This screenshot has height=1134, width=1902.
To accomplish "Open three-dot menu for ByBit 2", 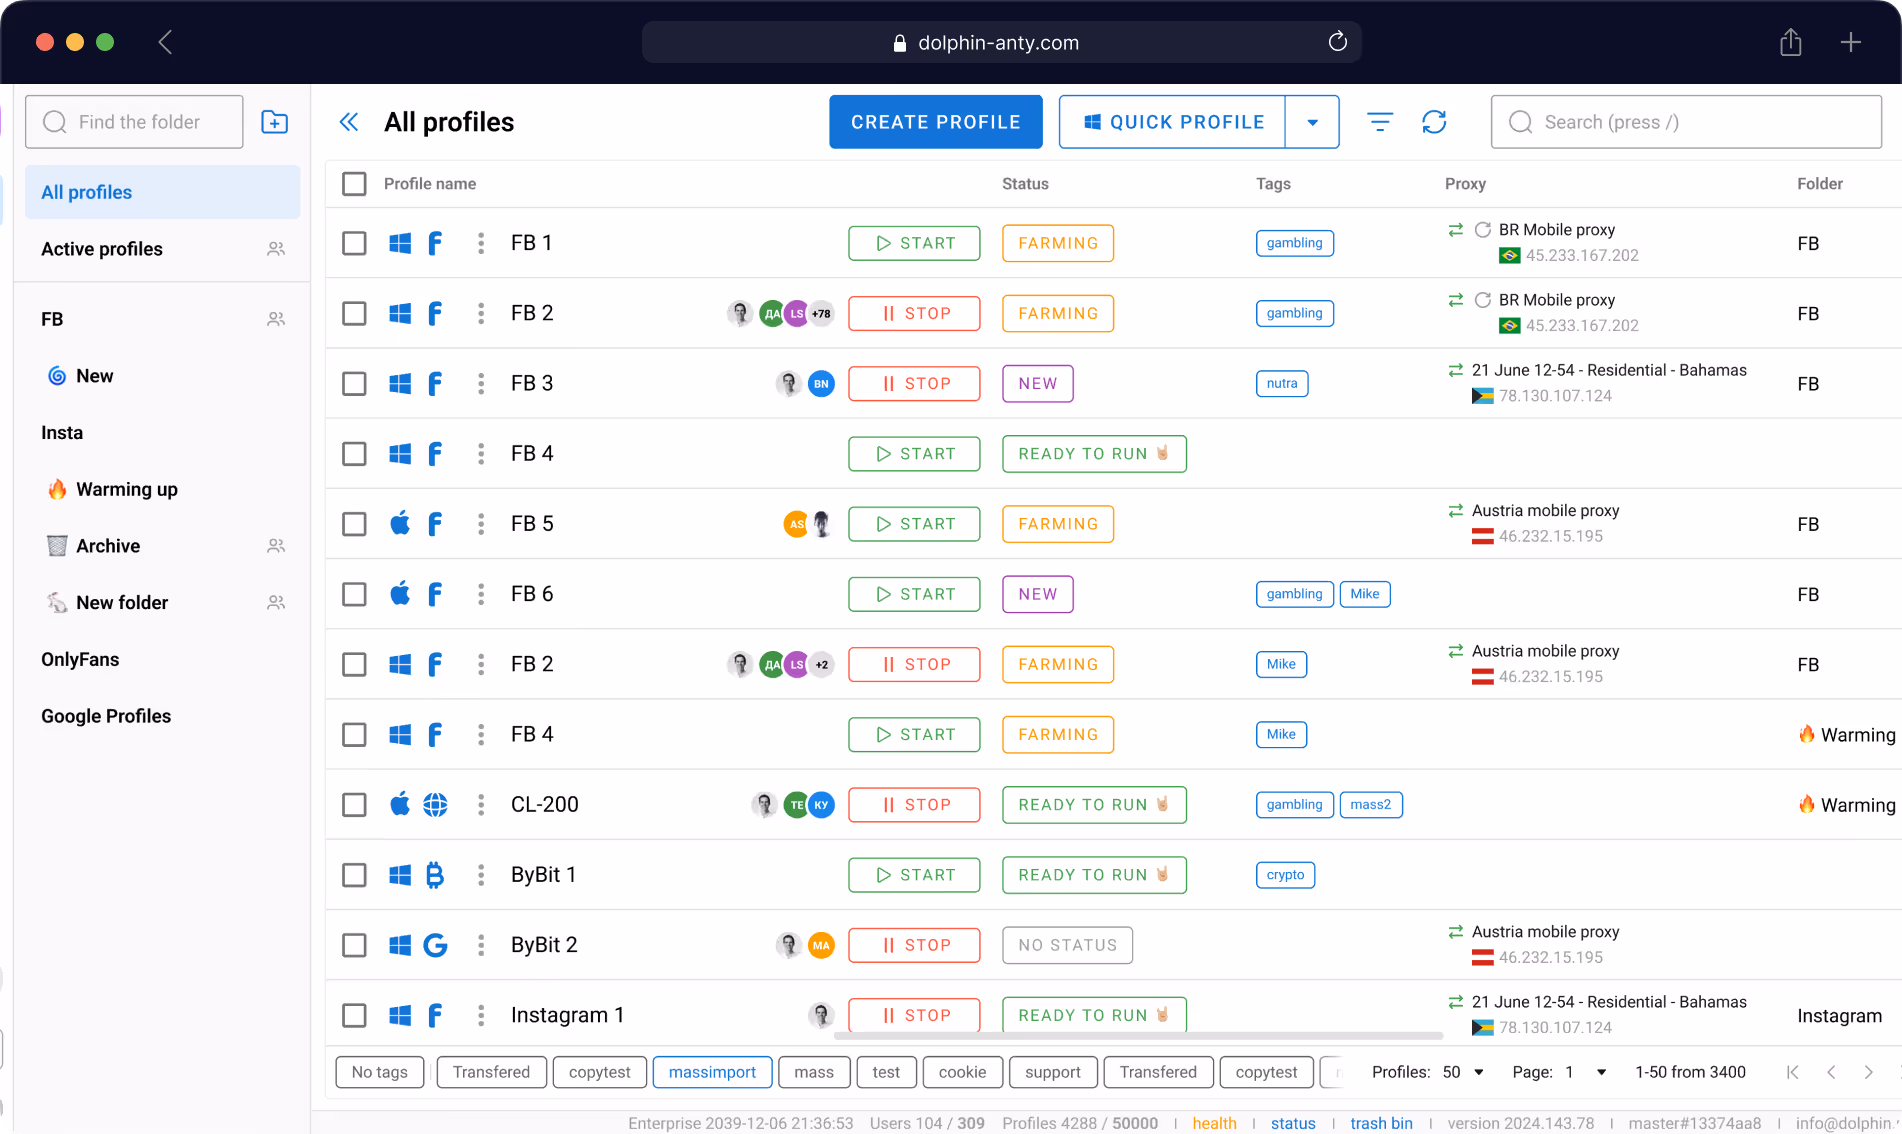I will coord(481,945).
